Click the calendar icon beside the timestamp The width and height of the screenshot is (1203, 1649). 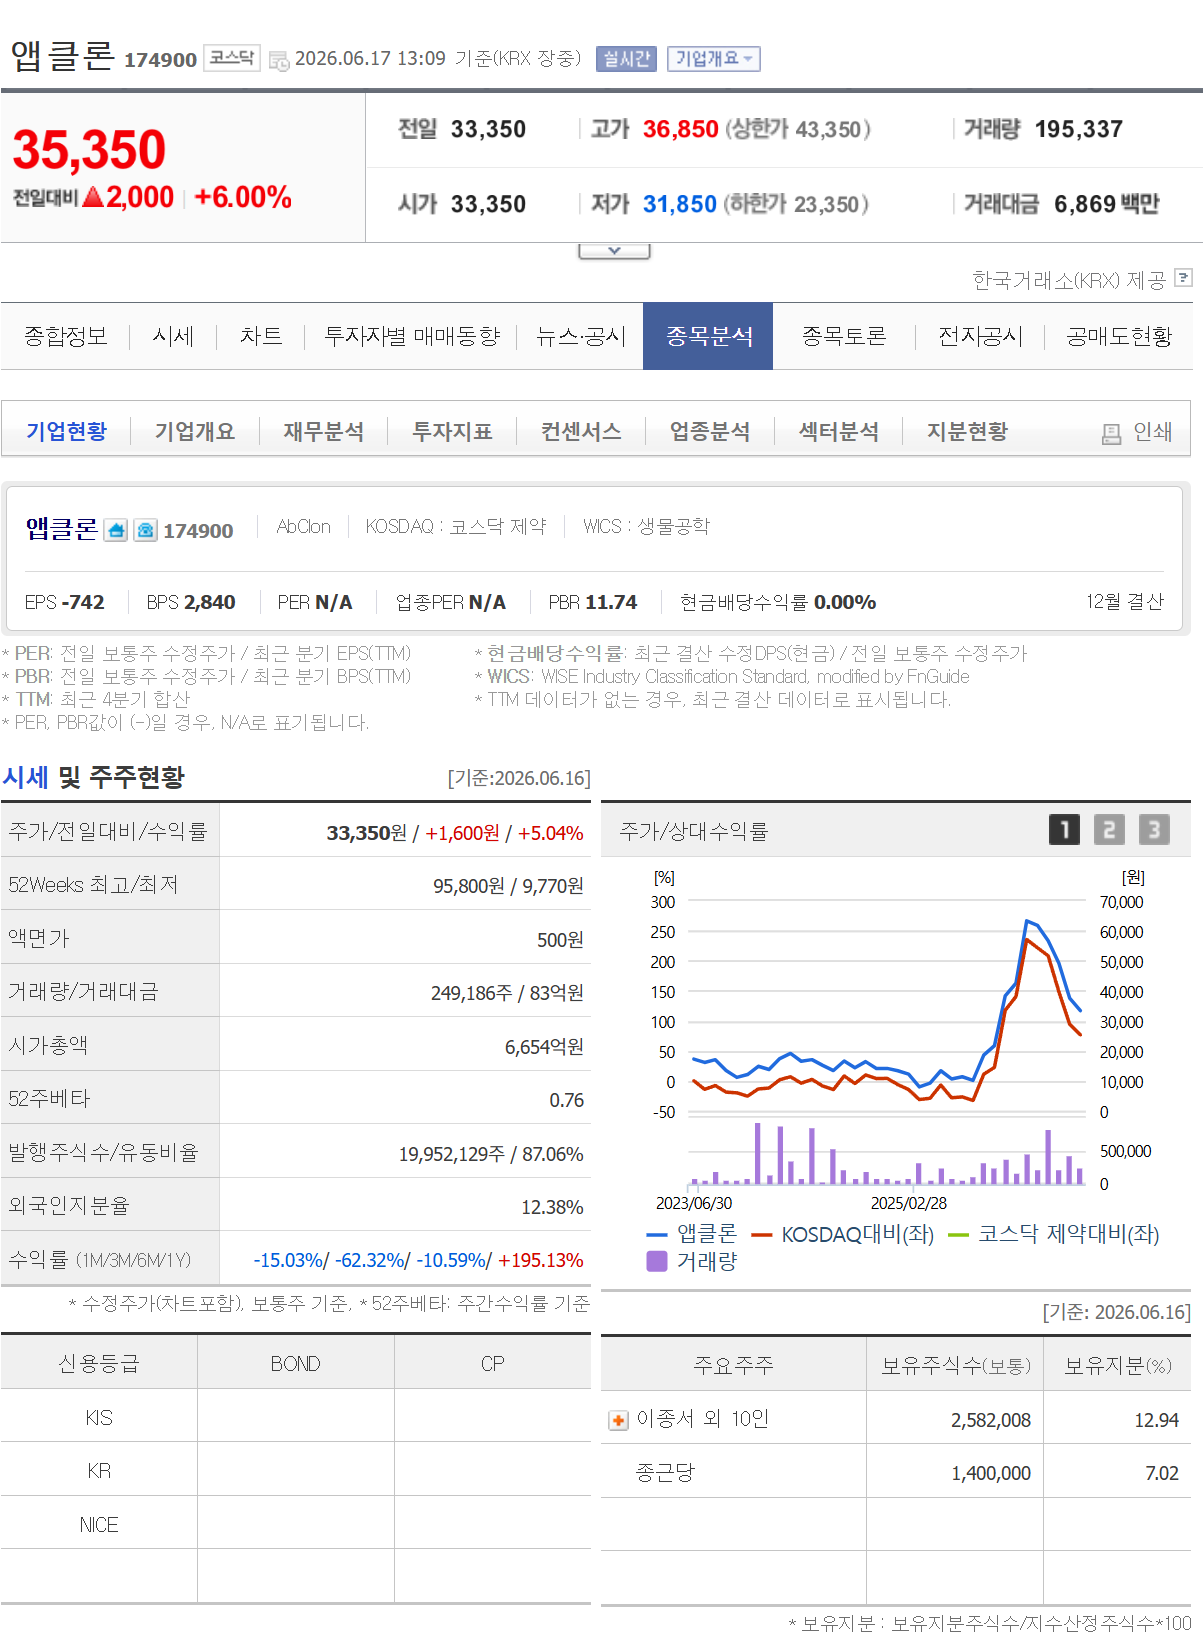click(279, 60)
